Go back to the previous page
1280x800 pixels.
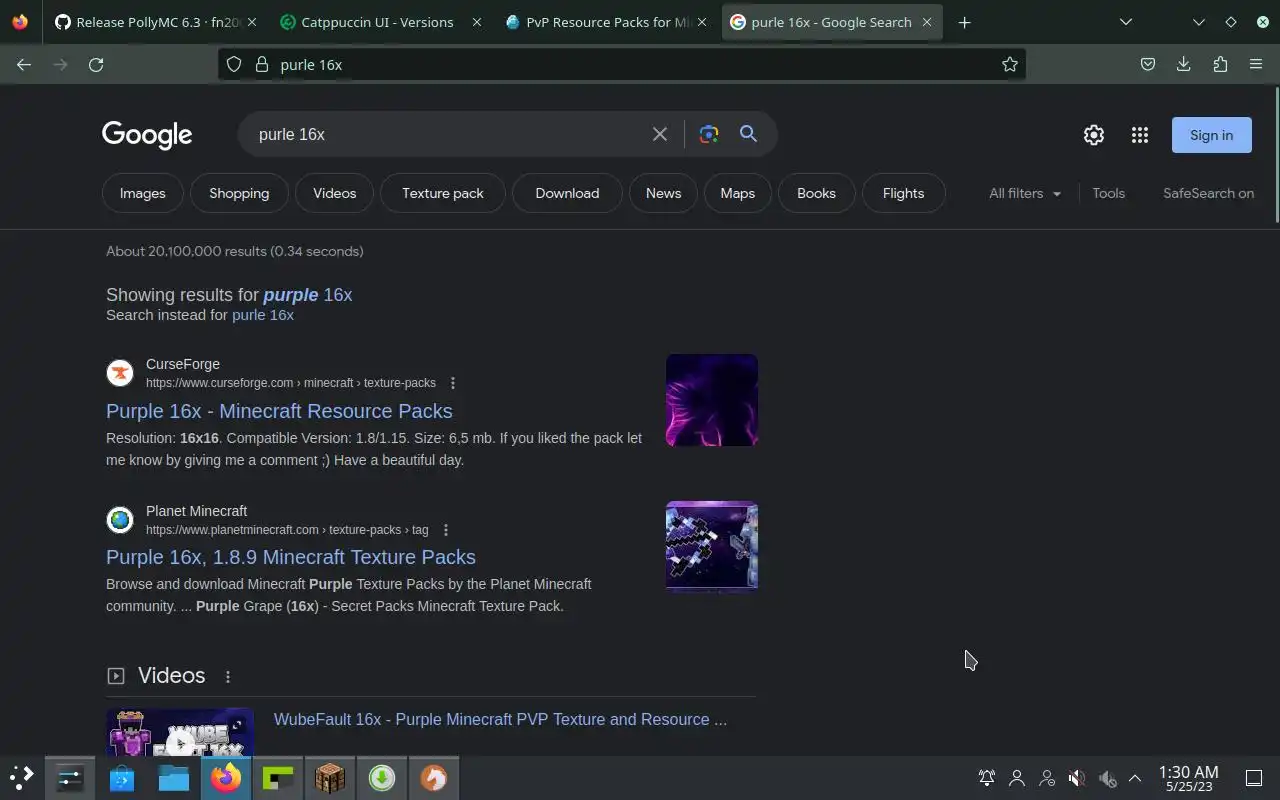tap(24, 64)
